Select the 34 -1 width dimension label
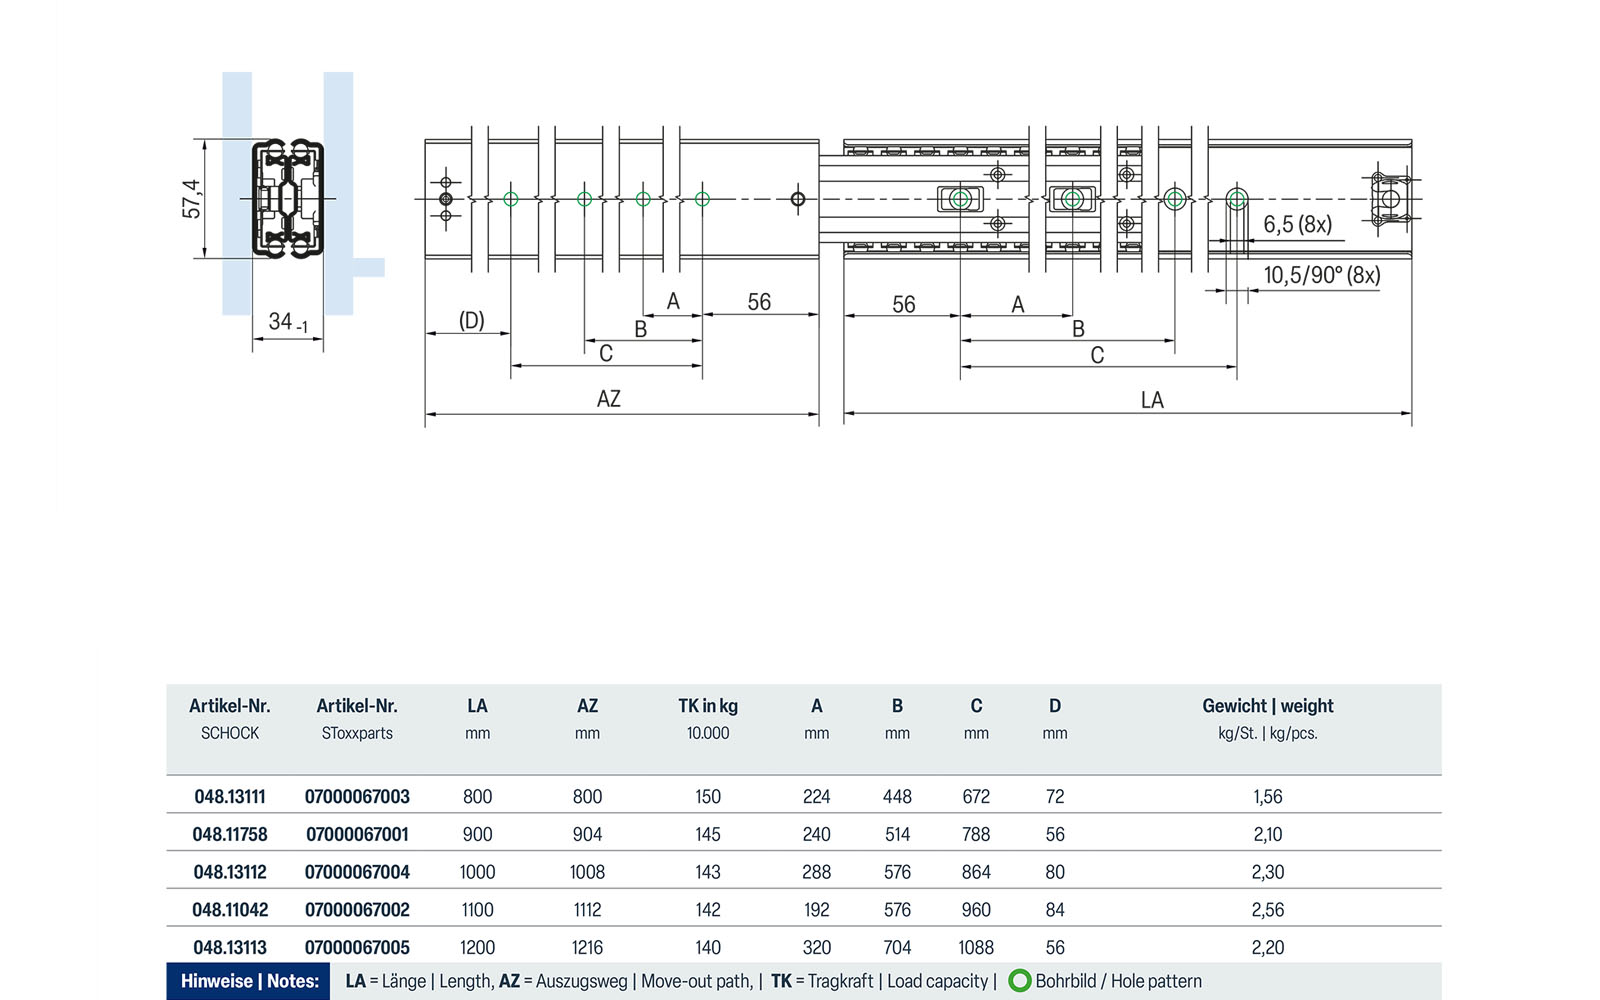This screenshot has height=1000, width=1600. click(x=288, y=322)
